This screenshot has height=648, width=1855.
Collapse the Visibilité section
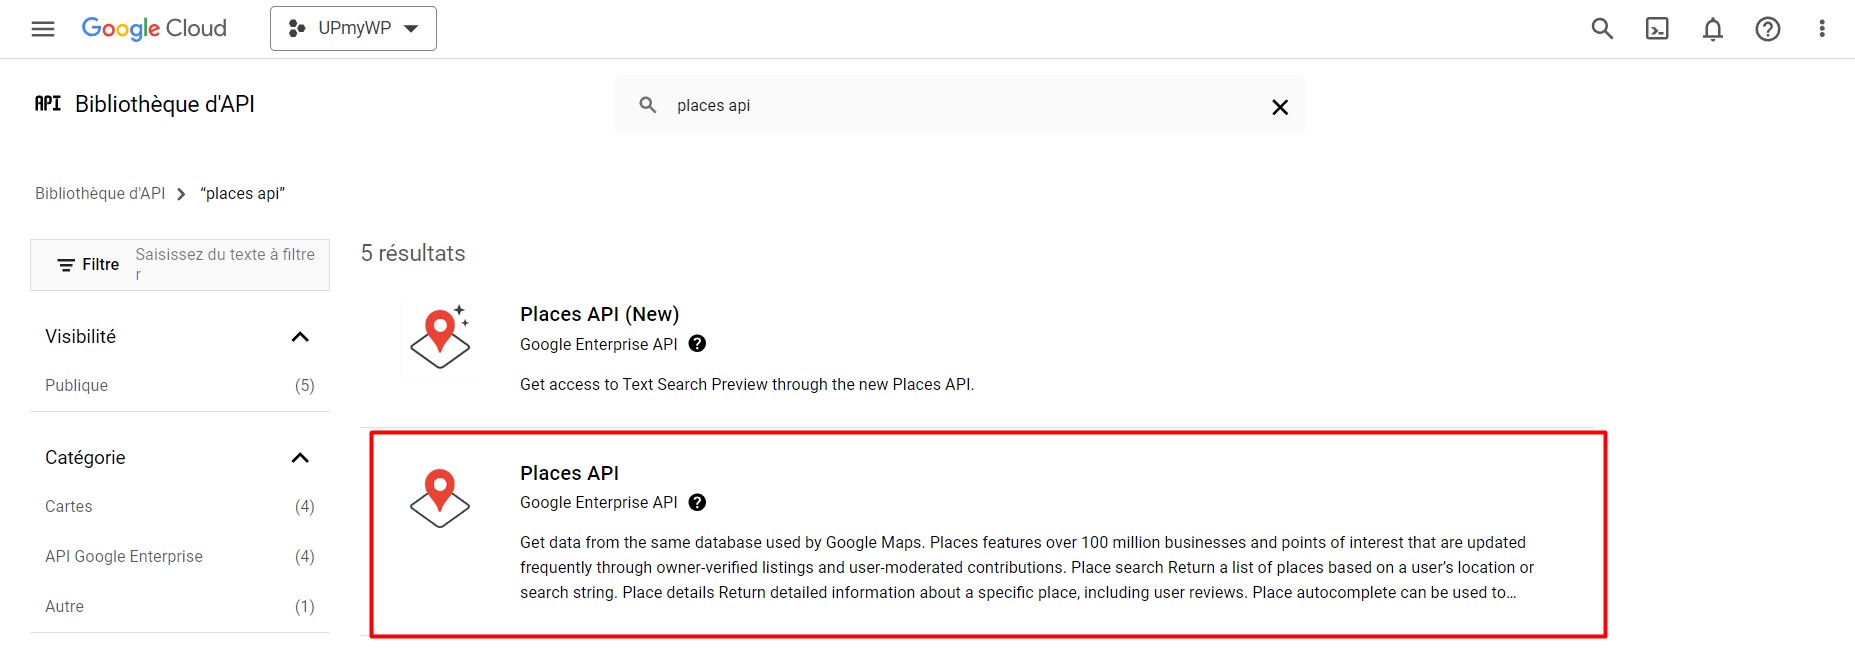[x=300, y=337]
